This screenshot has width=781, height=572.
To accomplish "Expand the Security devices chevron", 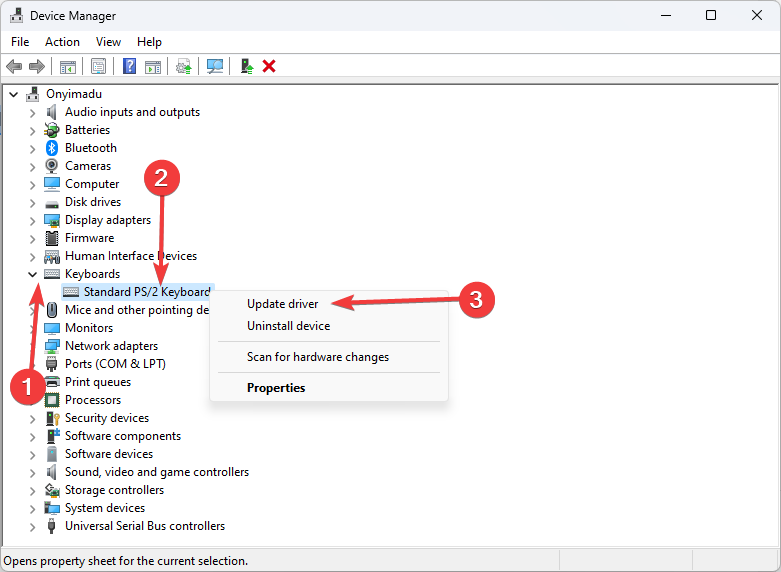I will [x=32, y=419].
